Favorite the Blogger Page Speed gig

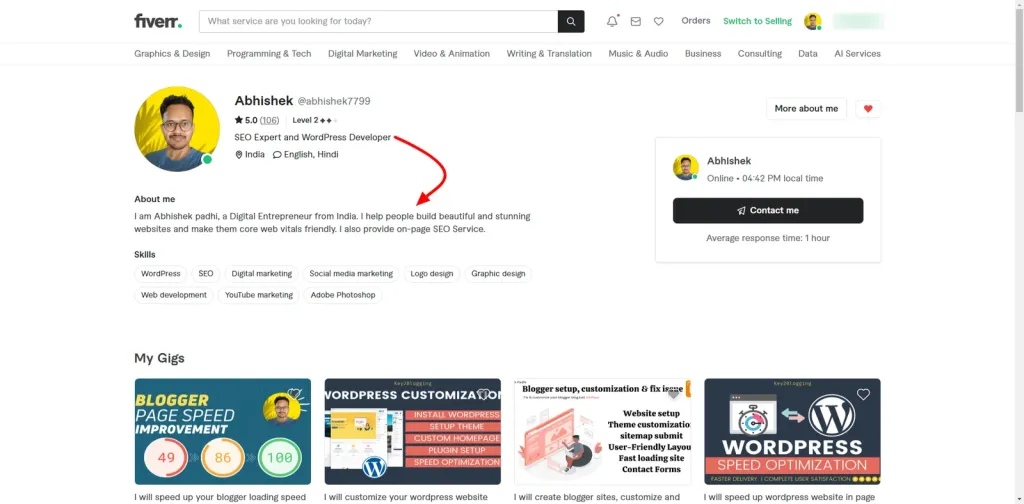point(294,395)
